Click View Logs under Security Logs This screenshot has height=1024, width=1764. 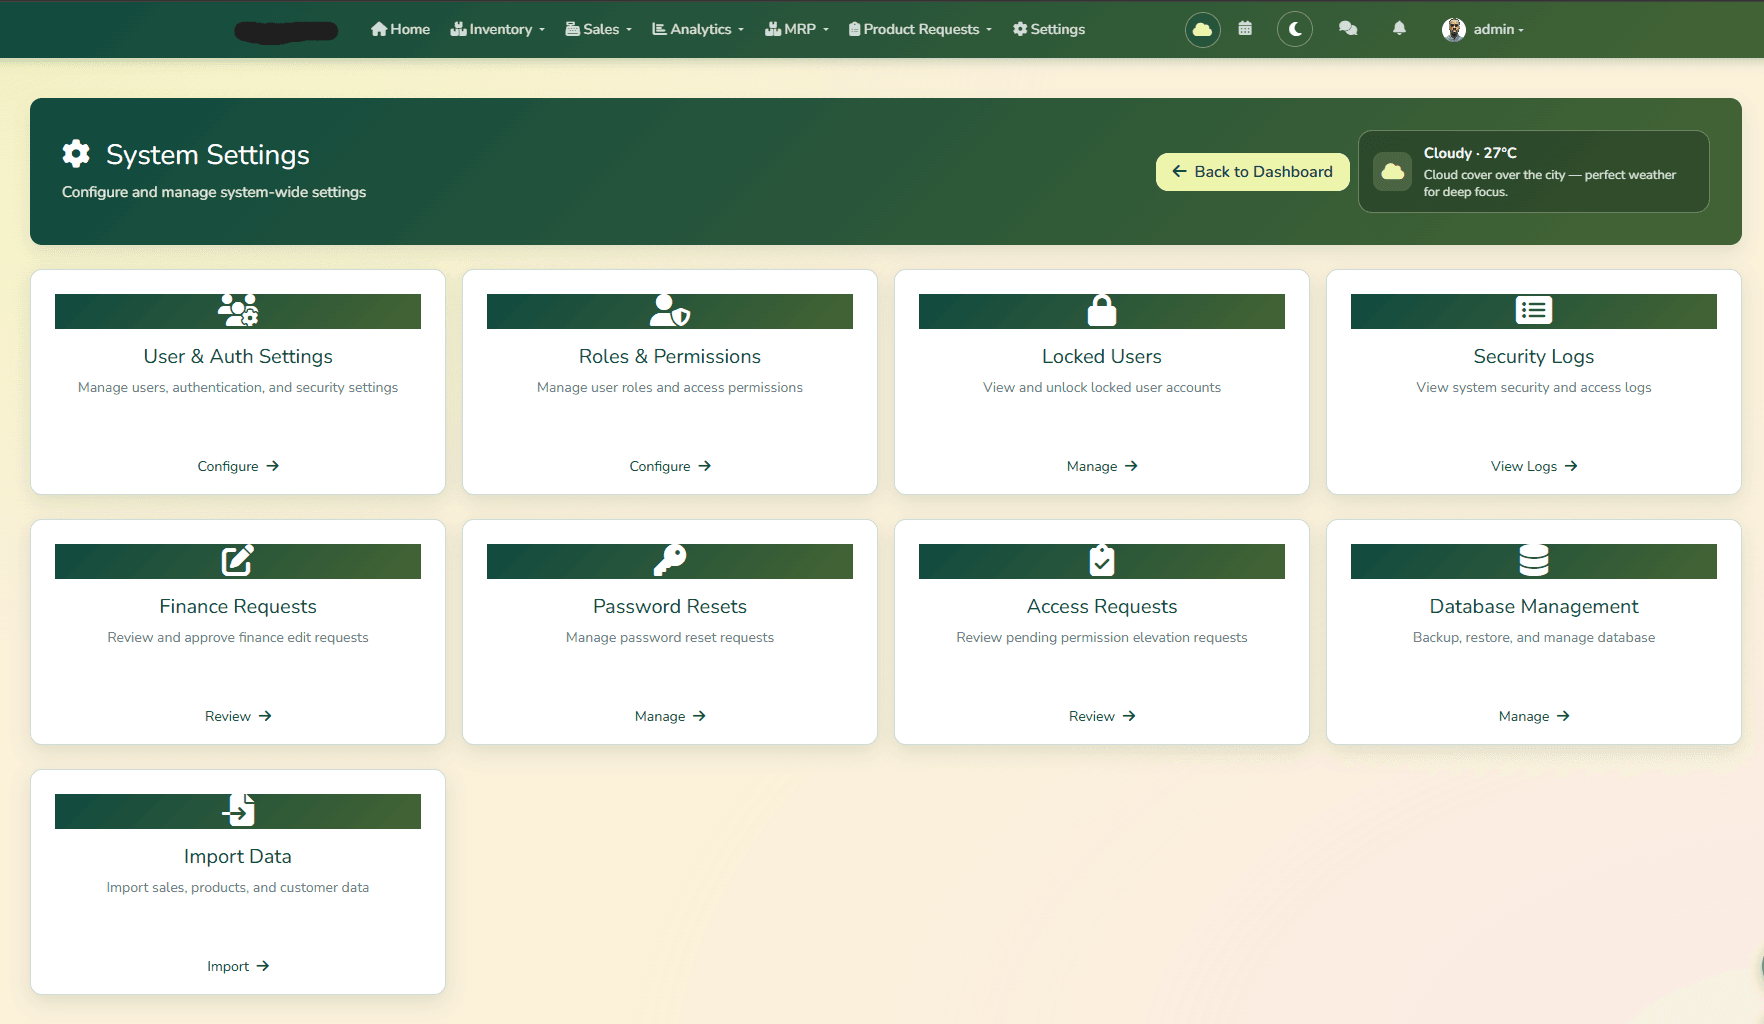click(x=1534, y=466)
